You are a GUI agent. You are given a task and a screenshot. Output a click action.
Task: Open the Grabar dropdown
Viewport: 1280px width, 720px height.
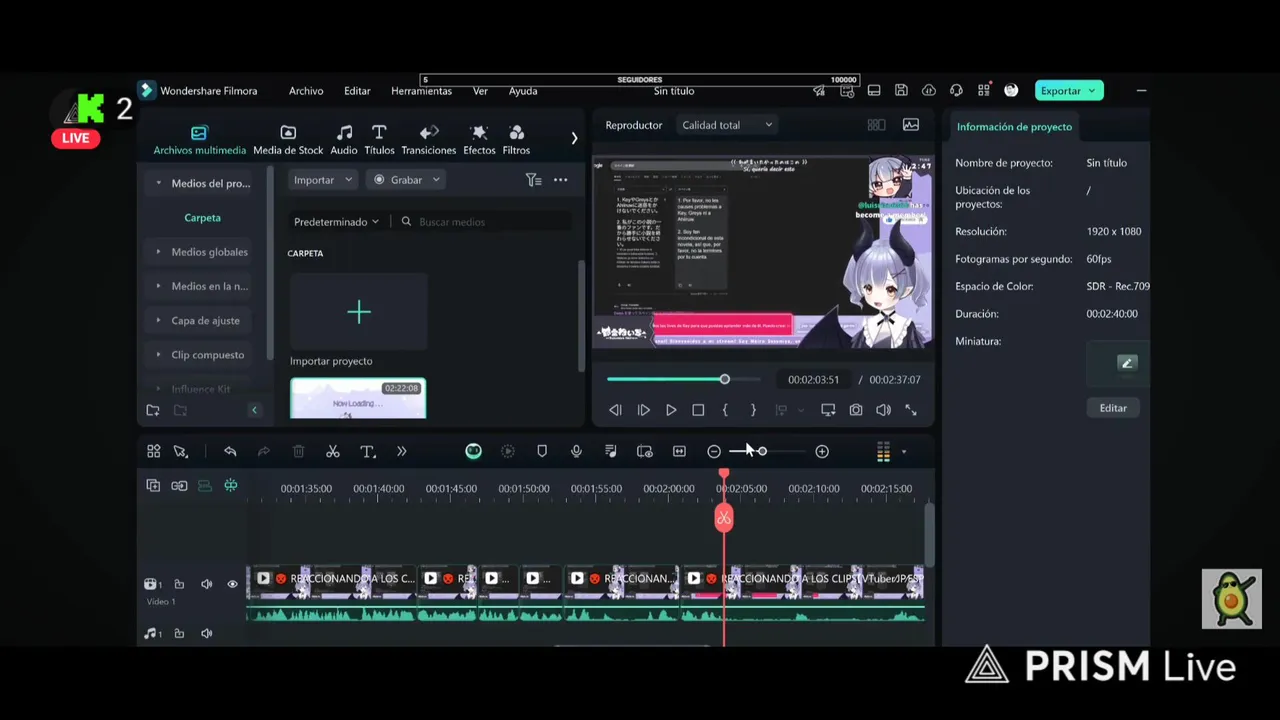[406, 180]
